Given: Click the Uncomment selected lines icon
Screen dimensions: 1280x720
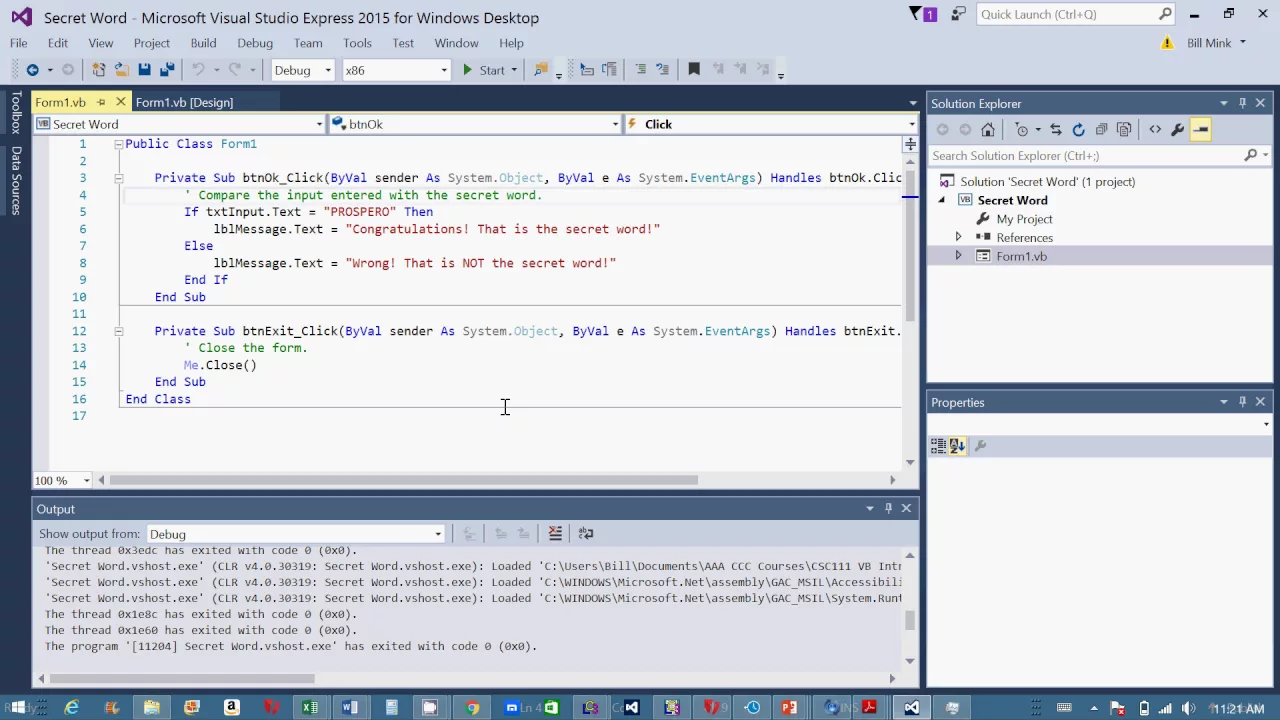Looking at the screenshot, I should pos(662,69).
